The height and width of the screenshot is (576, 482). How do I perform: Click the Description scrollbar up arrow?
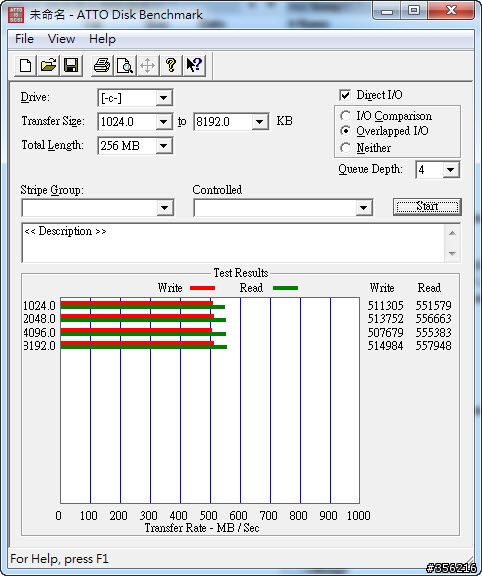click(452, 233)
